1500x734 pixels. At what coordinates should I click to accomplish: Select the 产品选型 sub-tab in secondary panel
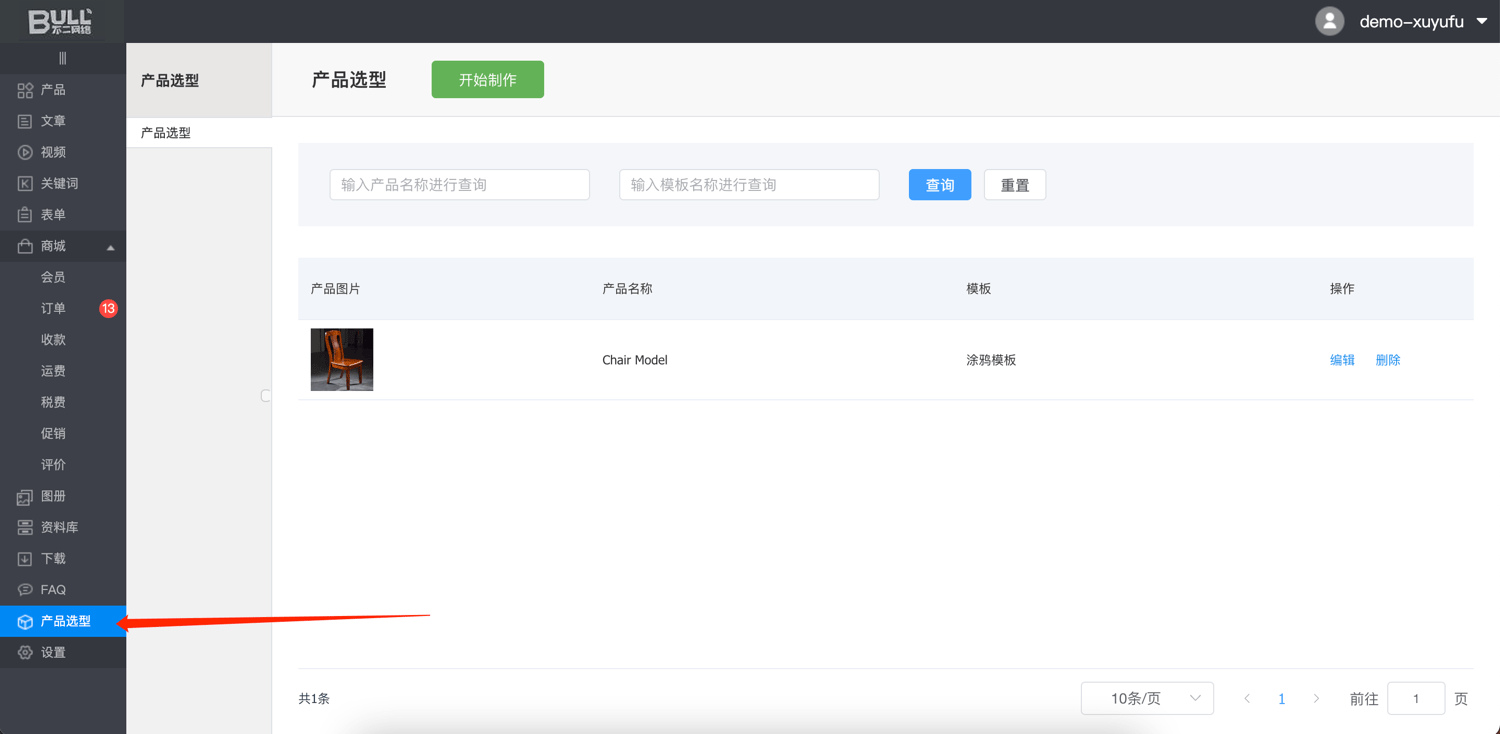tap(166, 132)
